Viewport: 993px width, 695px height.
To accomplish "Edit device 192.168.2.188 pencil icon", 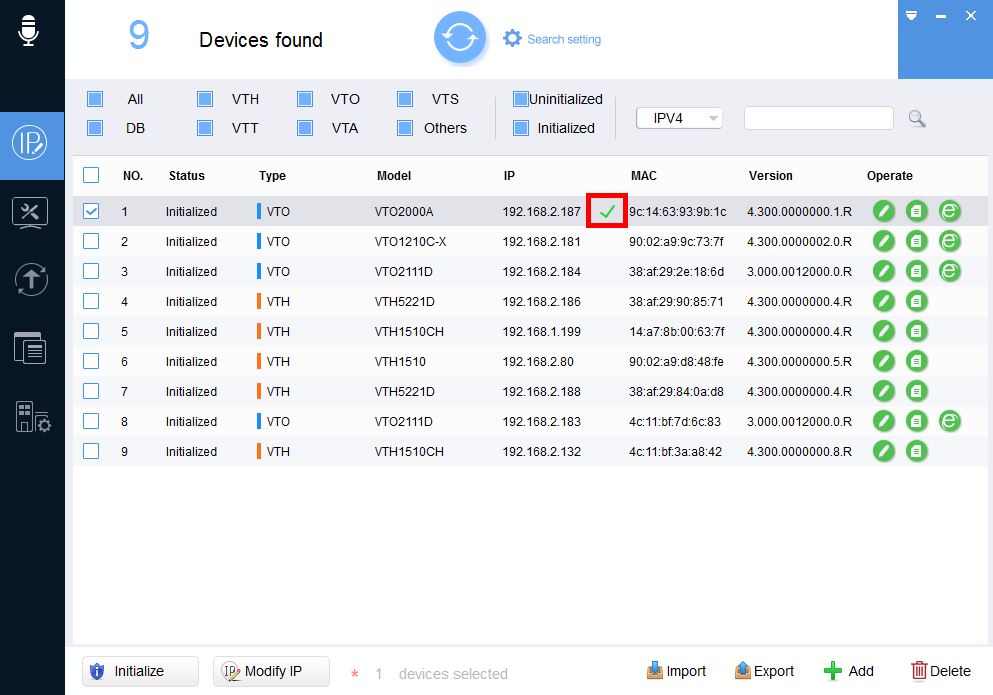I will (884, 391).
